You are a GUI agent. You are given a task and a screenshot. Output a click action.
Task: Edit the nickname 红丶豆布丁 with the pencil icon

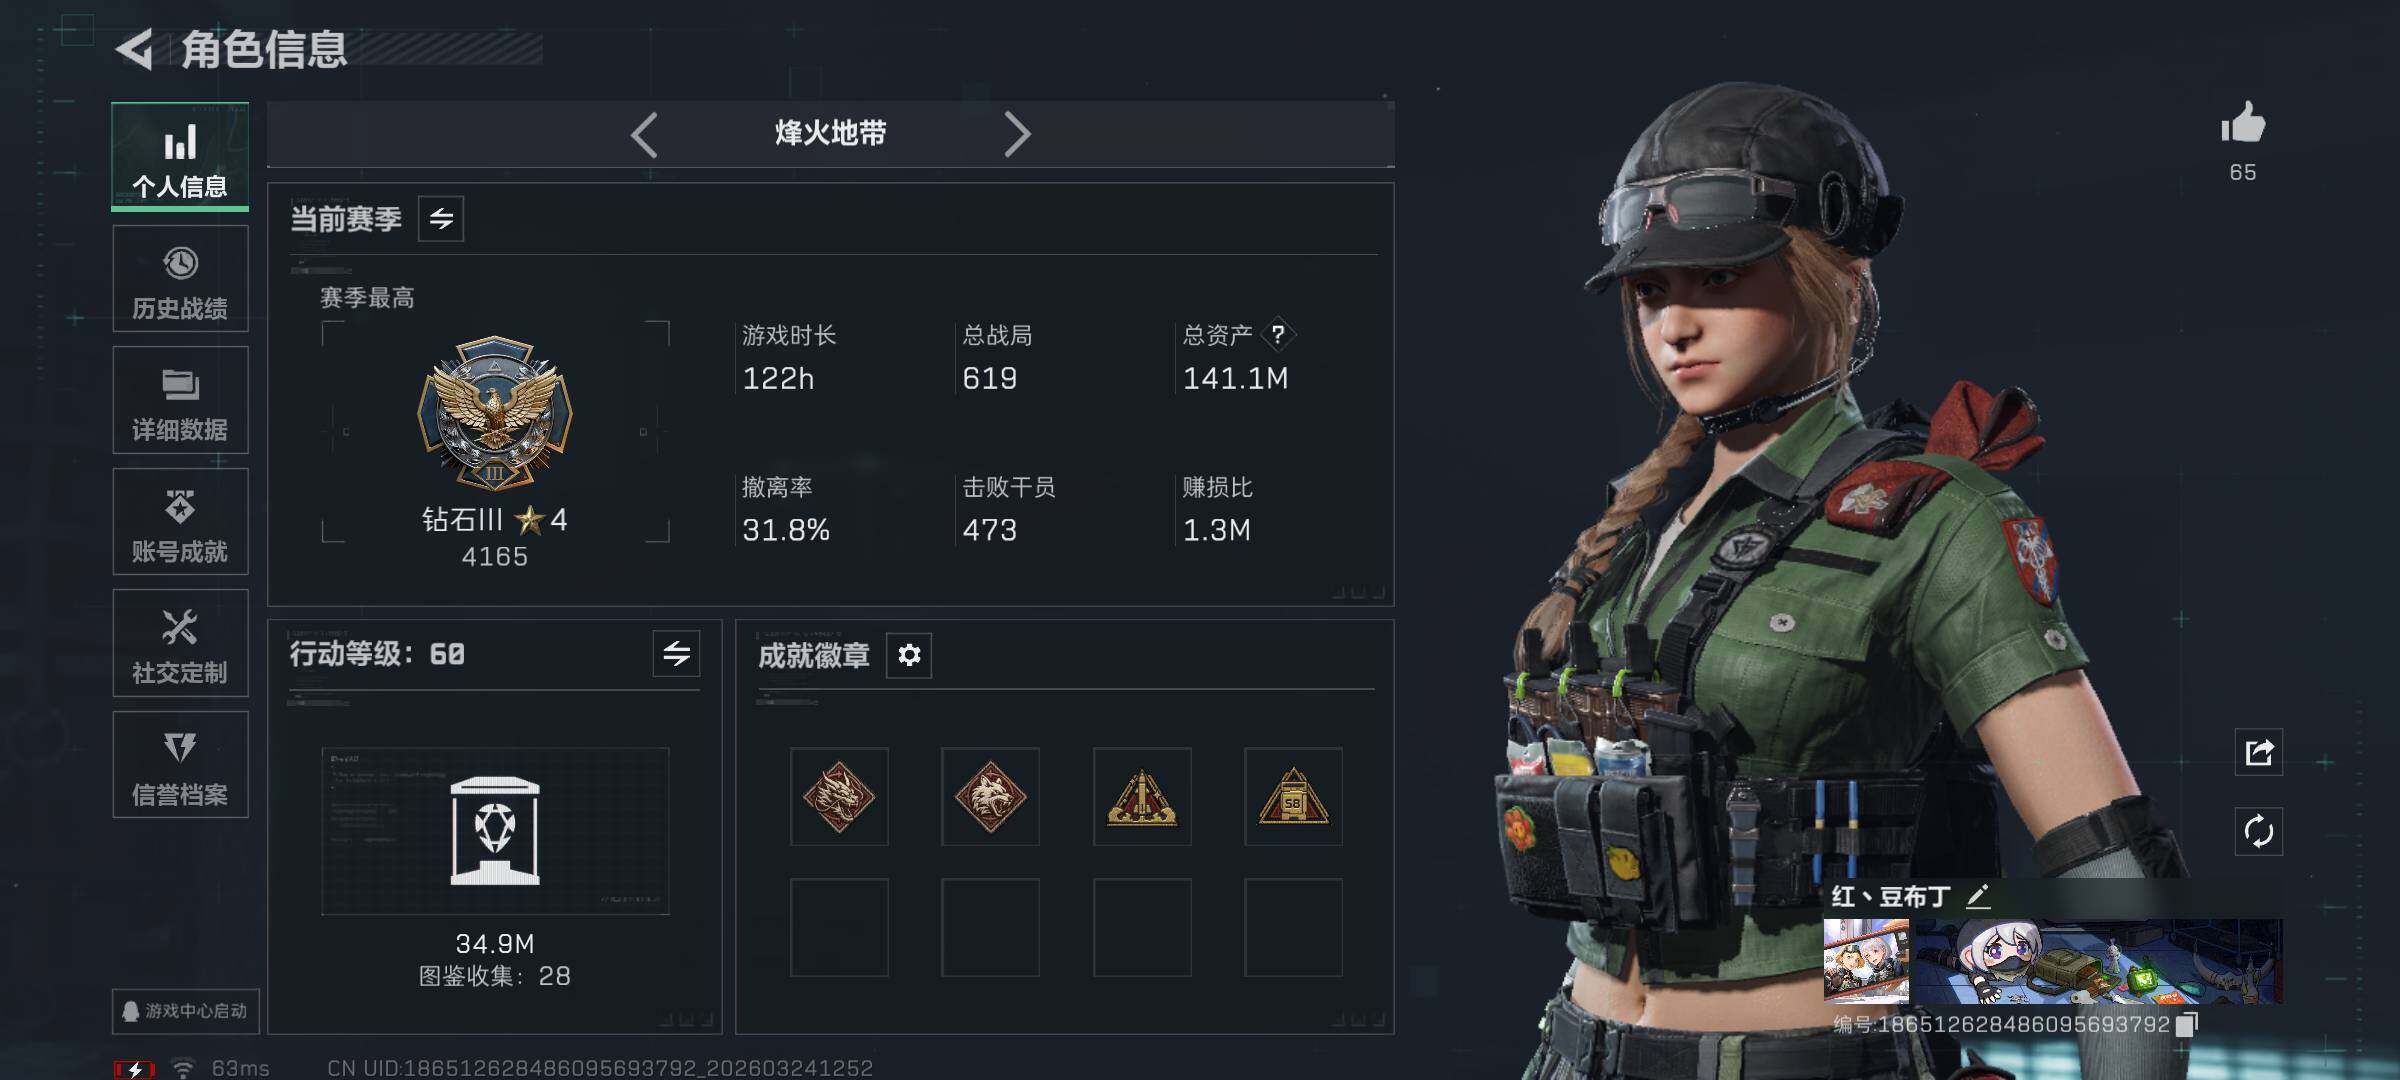(1978, 895)
